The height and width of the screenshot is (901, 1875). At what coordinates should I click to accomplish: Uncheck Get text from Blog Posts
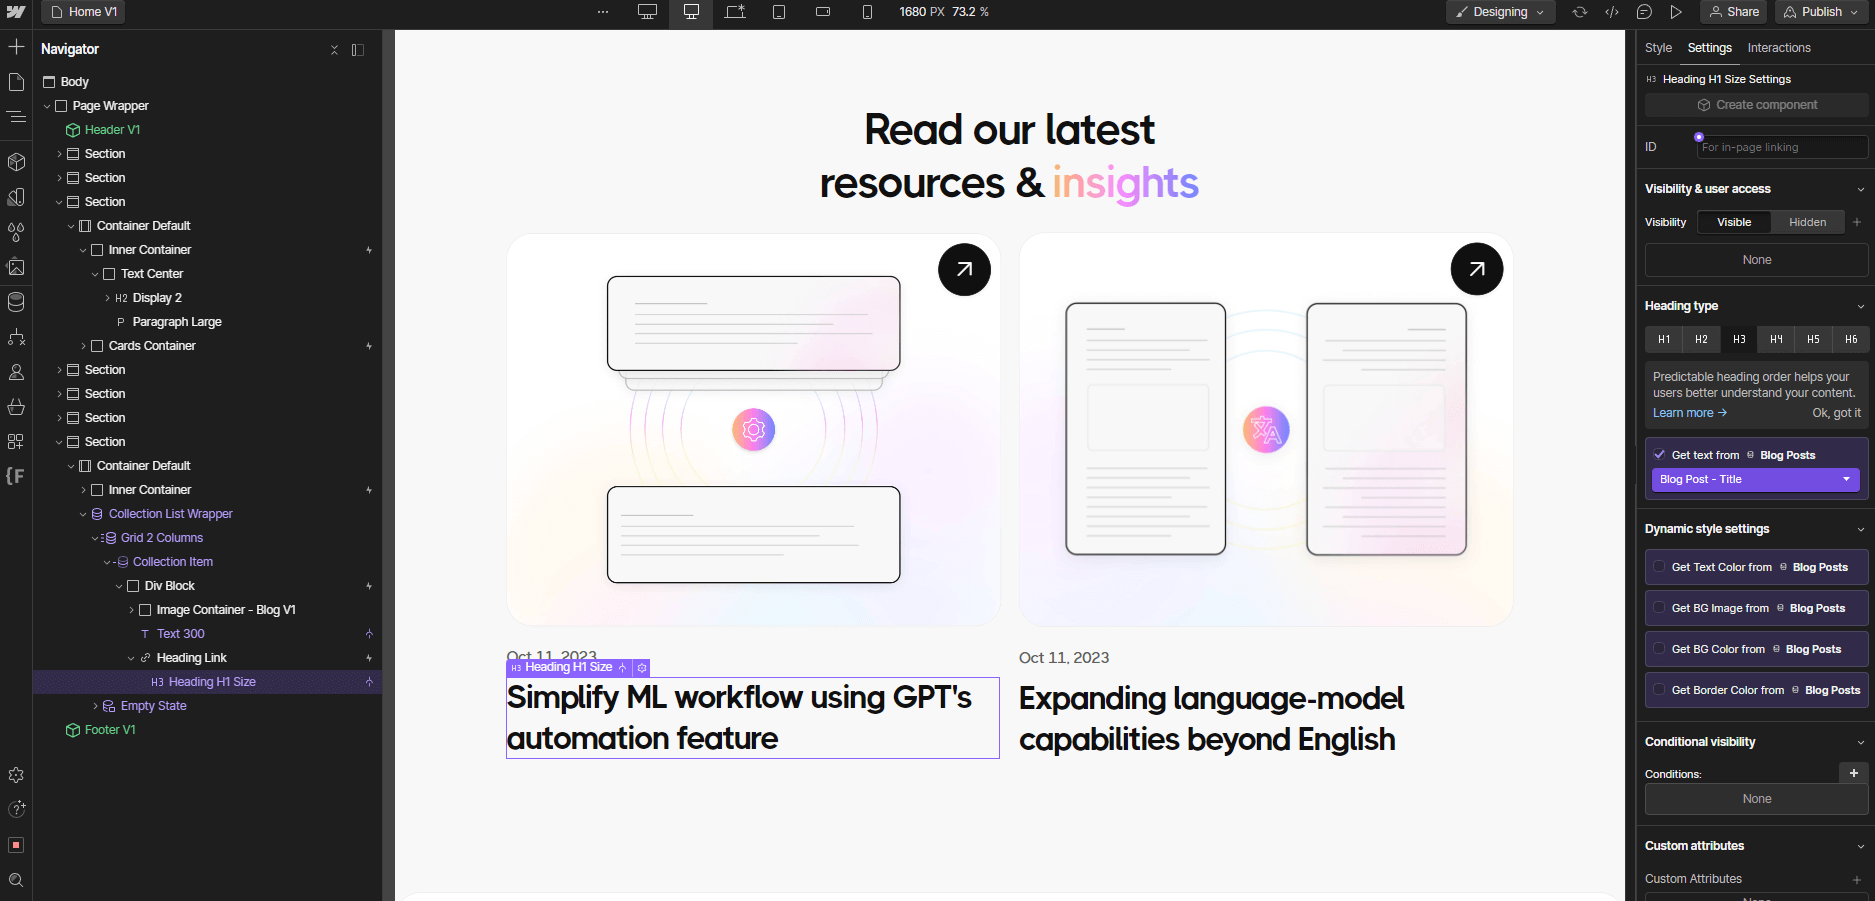[1661, 454]
